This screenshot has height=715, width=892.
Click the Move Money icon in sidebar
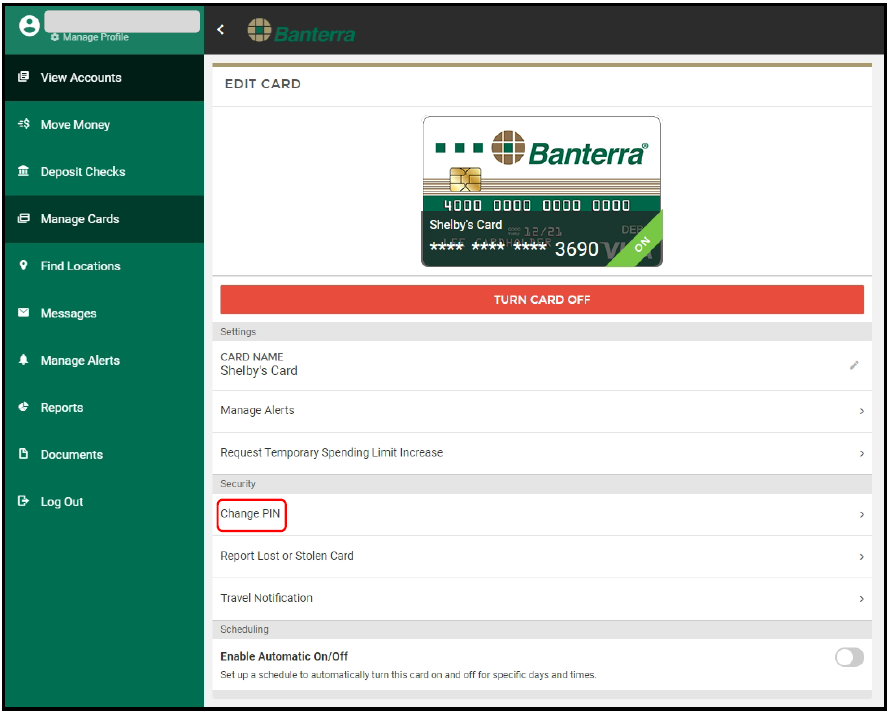(24, 125)
